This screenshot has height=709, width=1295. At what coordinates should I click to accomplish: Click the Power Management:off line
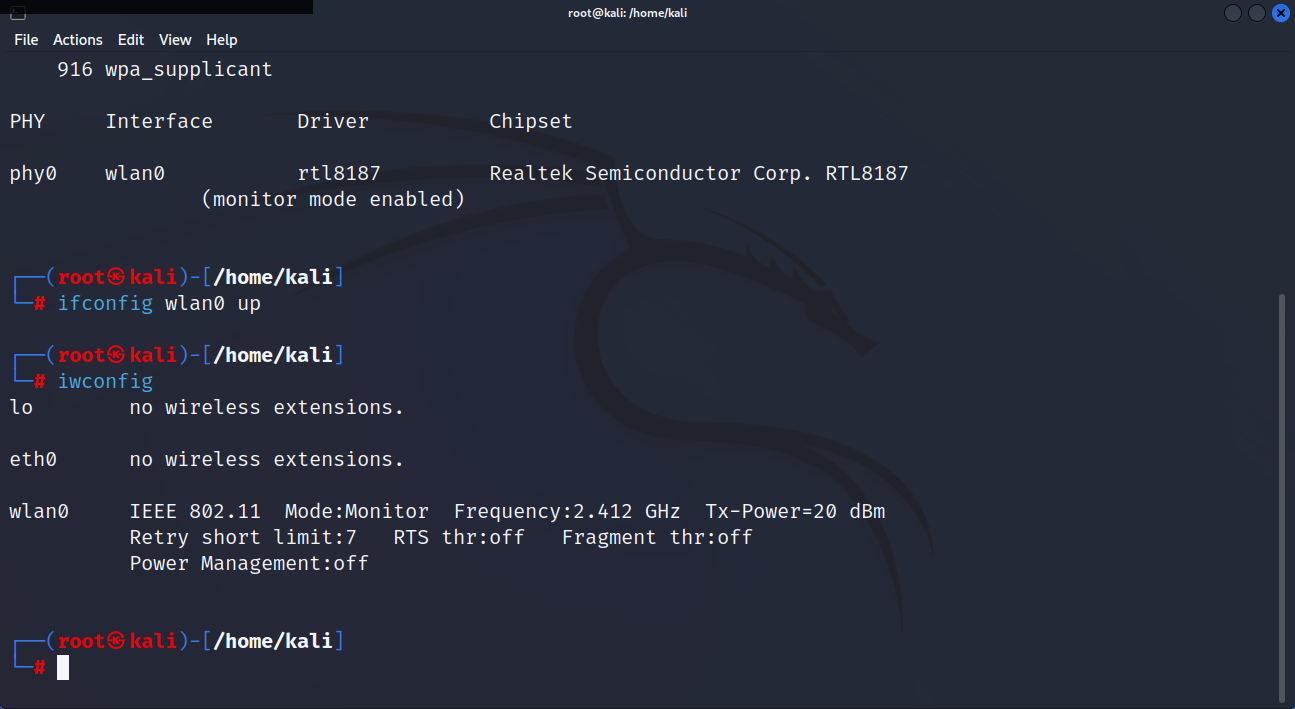coord(249,564)
